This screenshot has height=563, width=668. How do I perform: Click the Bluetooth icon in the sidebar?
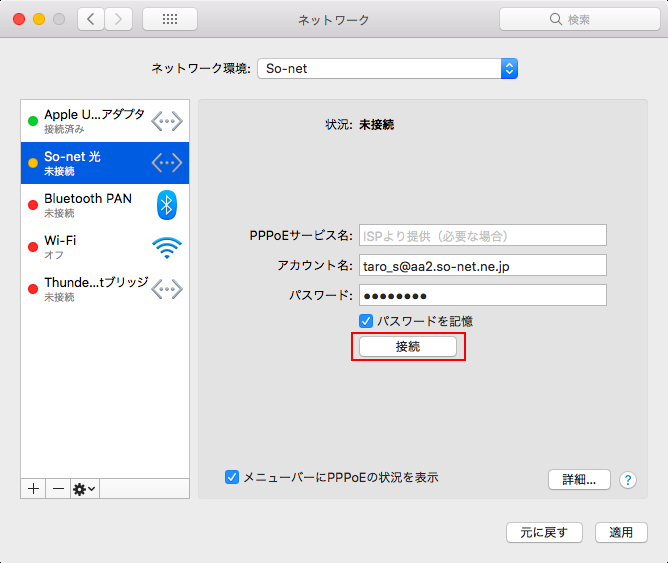pos(167,205)
